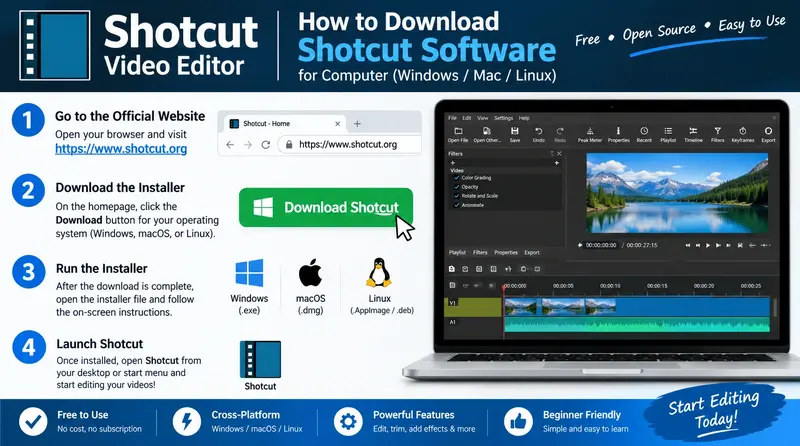Click the total duration 00:00:27:15

642,245
